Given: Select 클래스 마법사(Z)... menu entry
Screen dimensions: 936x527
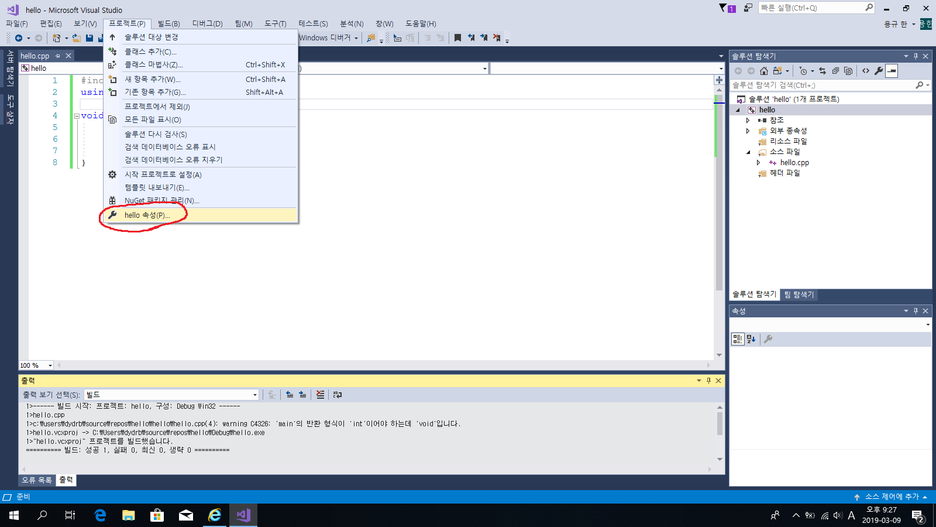Looking at the screenshot, I should coord(201,64).
